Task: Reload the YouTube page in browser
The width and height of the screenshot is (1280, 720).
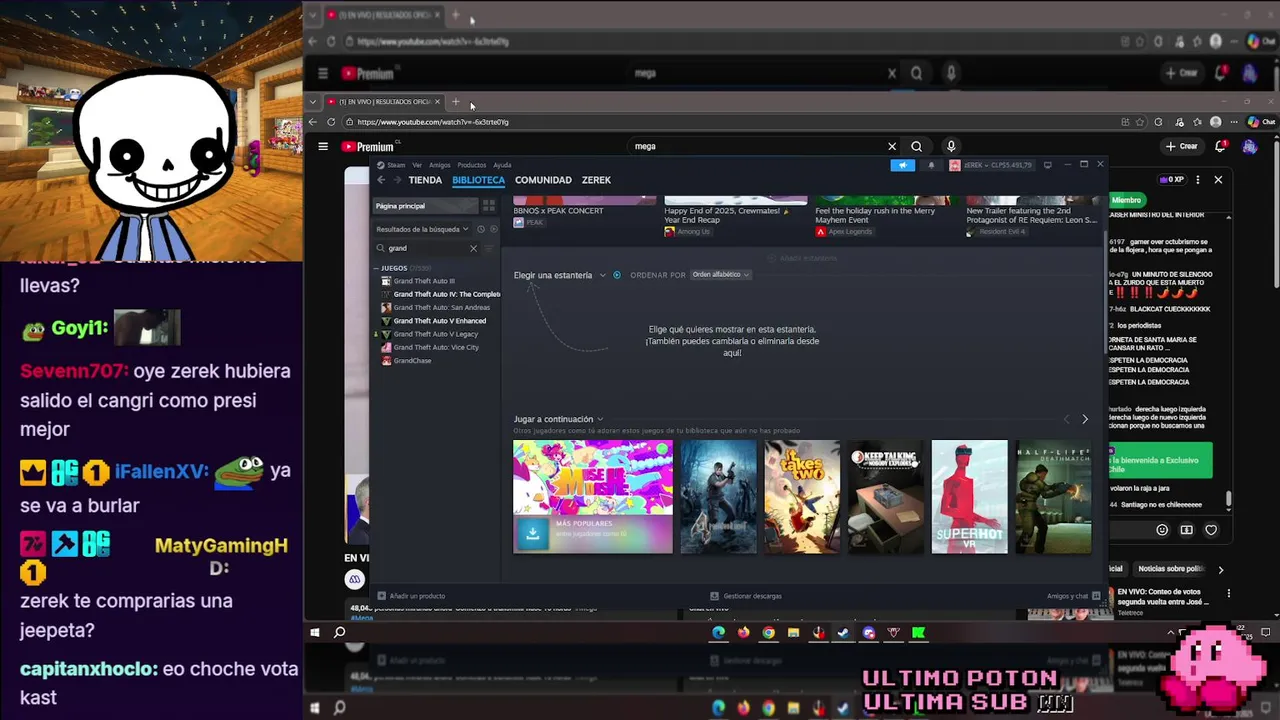Action: click(x=331, y=122)
